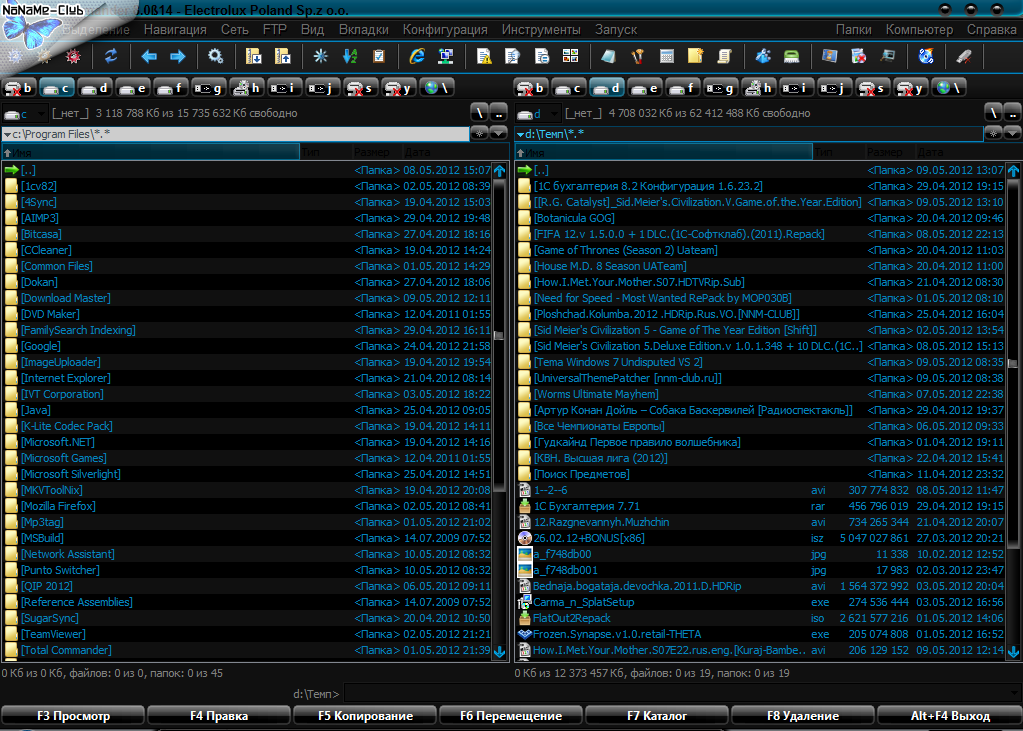Open settings via the gears toolbar icon

coord(215,56)
